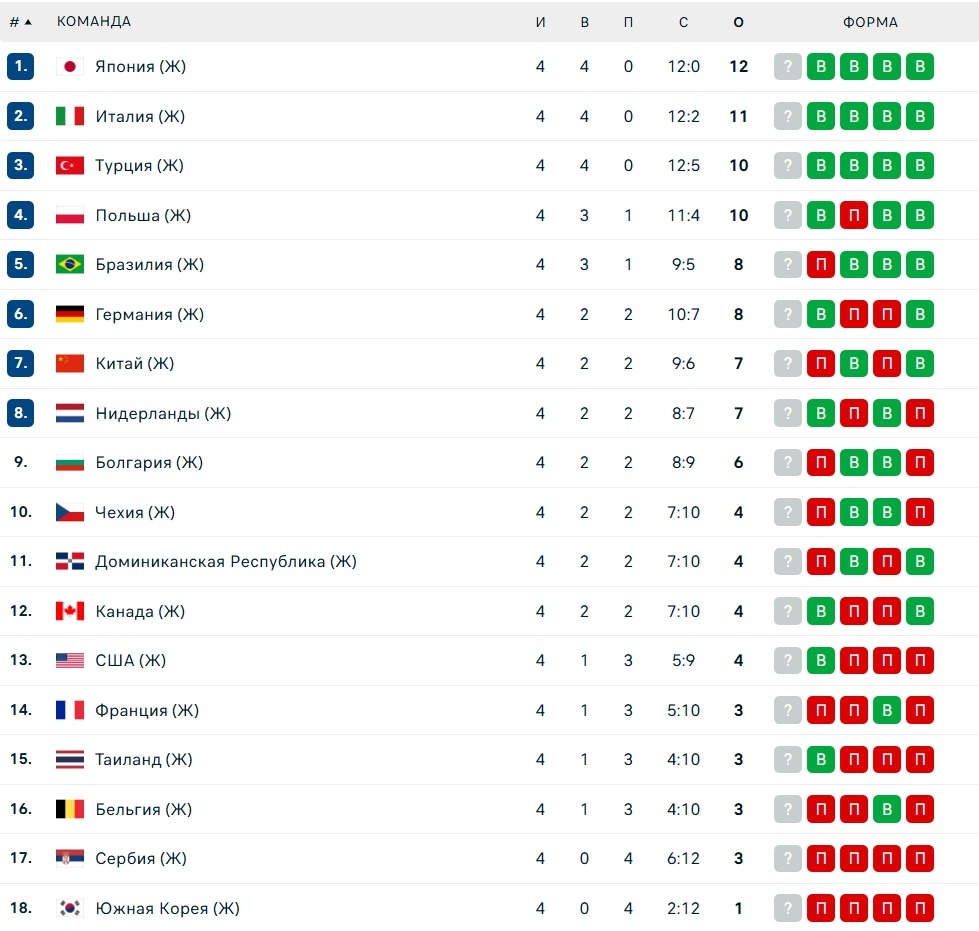Click США's first green win badge
Screen dimensions: 979x931
point(820,660)
